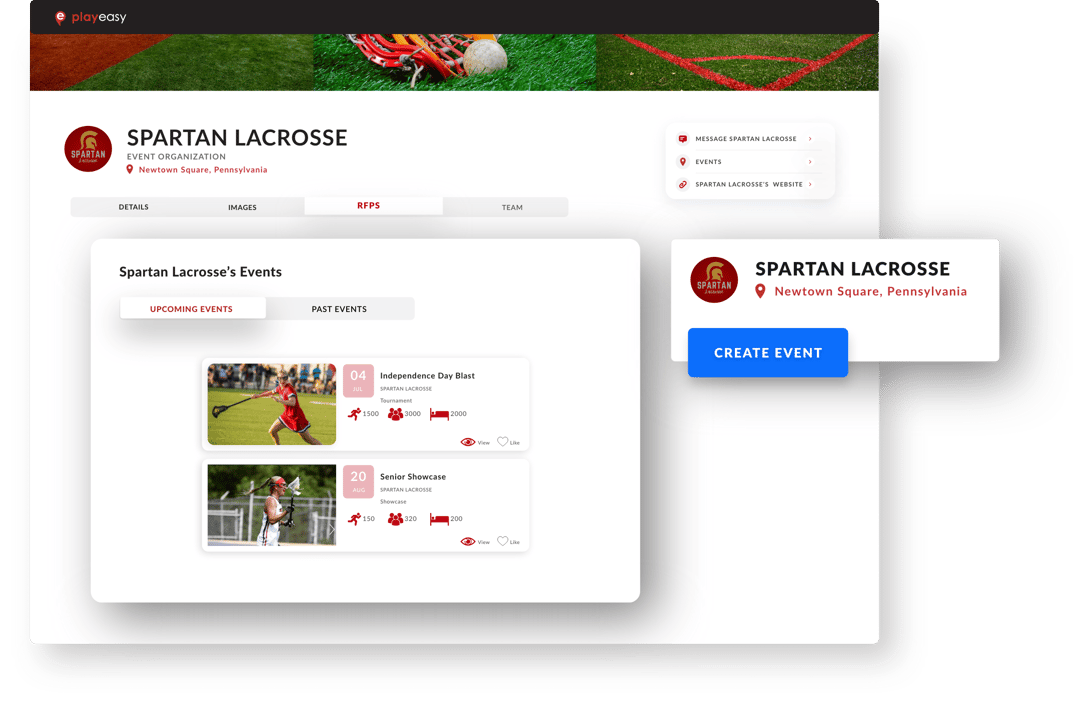Click the running athlete icon on Independence Day Blast
Viewport: 1089px width, 704px height.
click(x=354, y=414)
